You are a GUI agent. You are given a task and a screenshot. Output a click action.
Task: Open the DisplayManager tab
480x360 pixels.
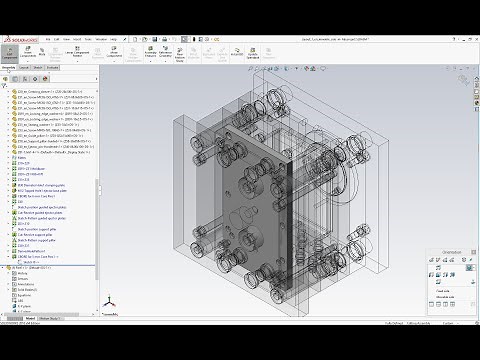(45, 79)
